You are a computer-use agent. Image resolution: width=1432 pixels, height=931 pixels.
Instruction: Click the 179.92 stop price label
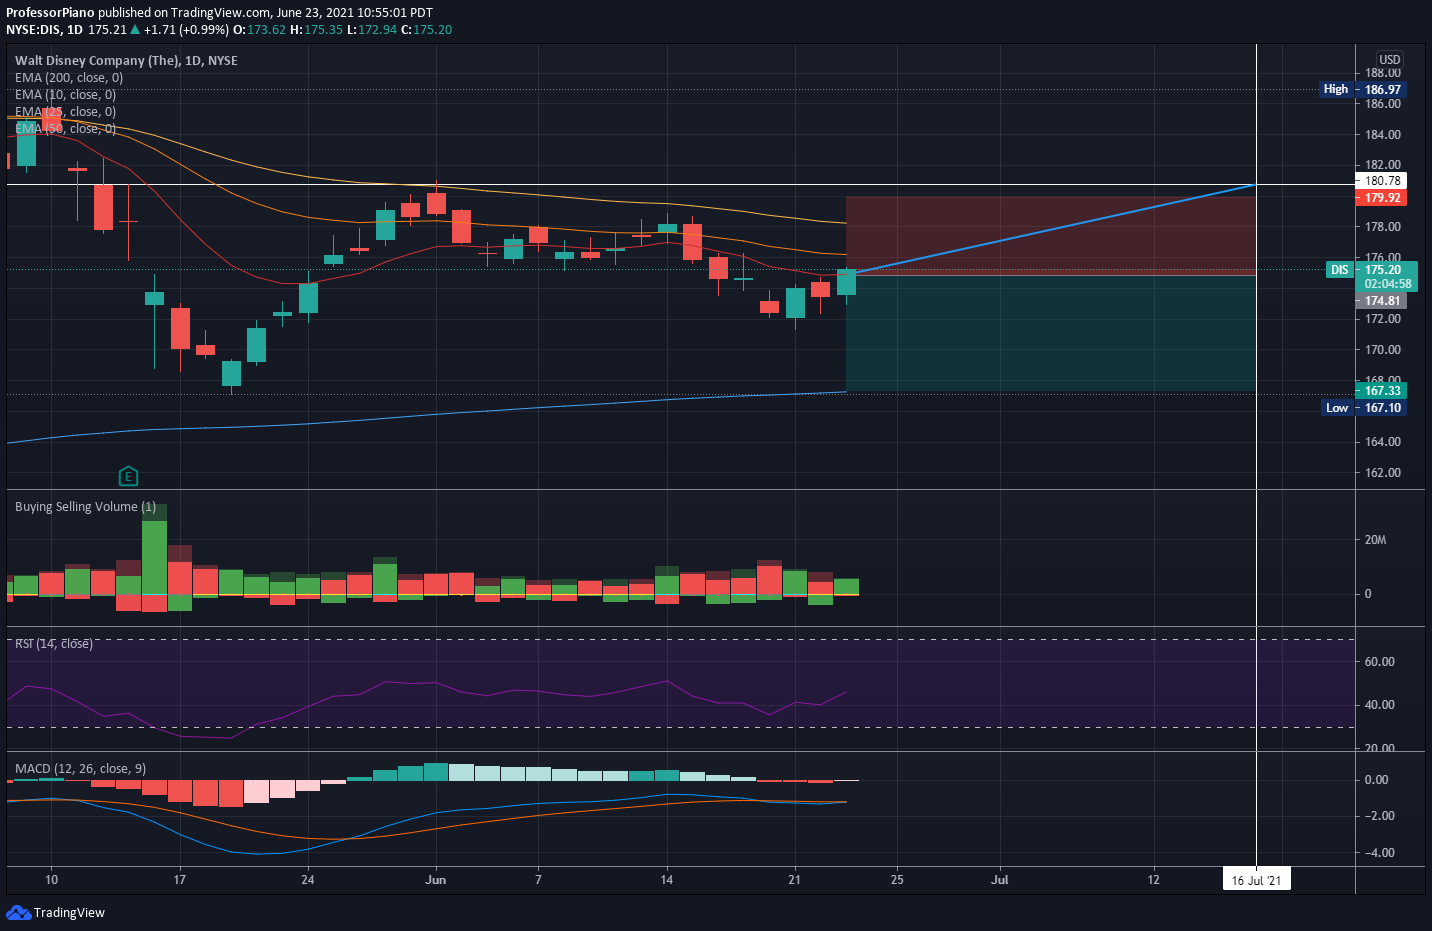(x=1382, y=198)
